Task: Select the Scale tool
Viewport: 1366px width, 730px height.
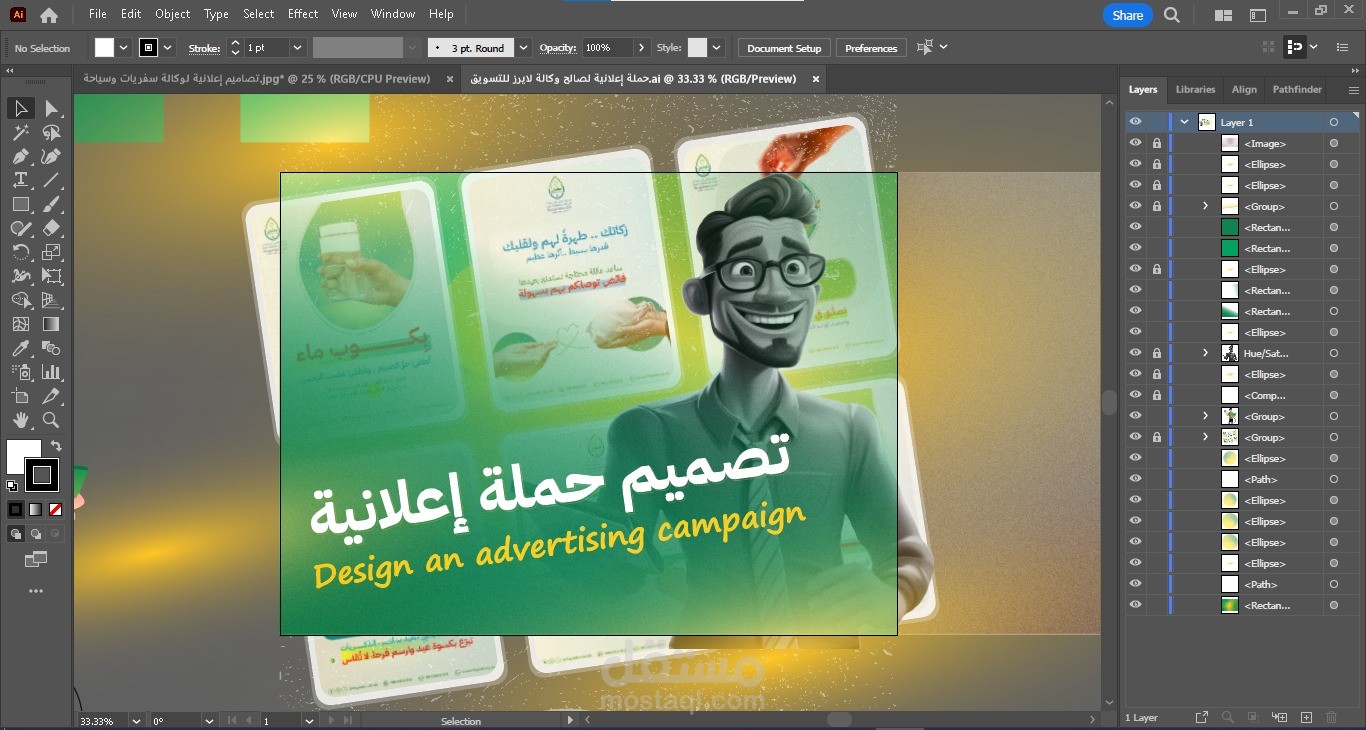Action: click(52, 252)
